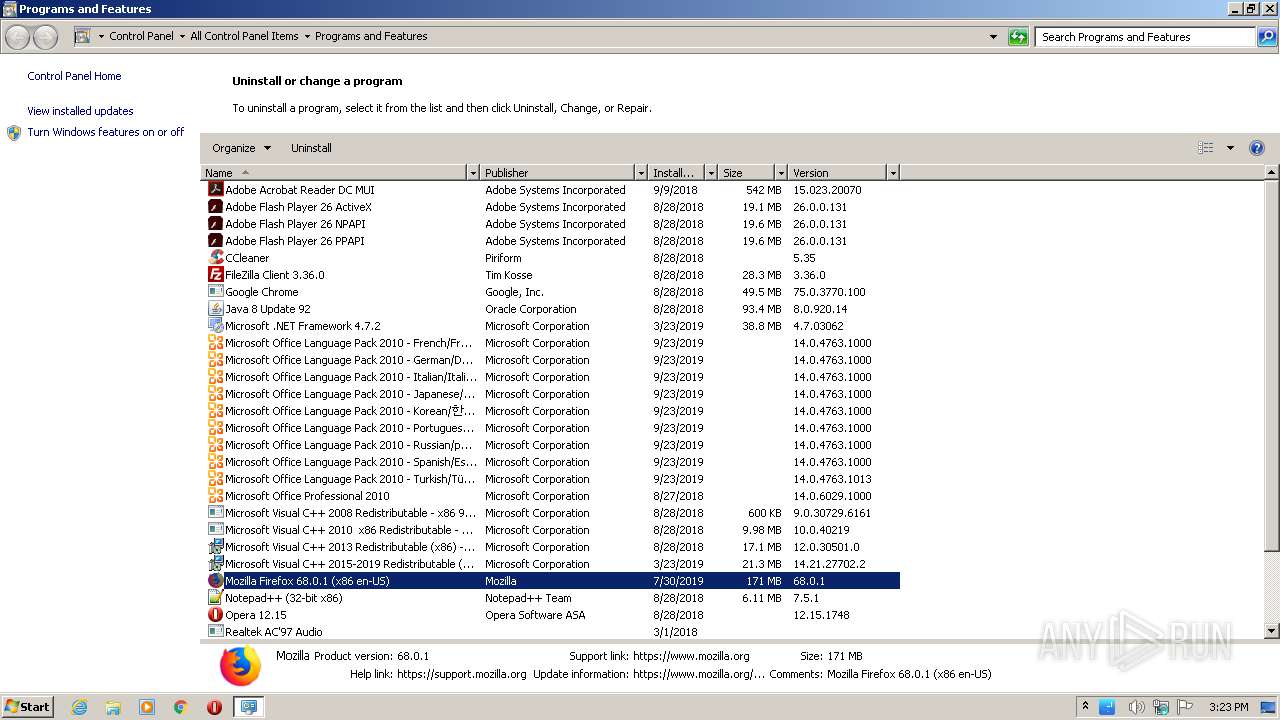The image size is (1280, 720).
Task: Open the Version column filter dropdown
Action: click(x=893, y=173)
